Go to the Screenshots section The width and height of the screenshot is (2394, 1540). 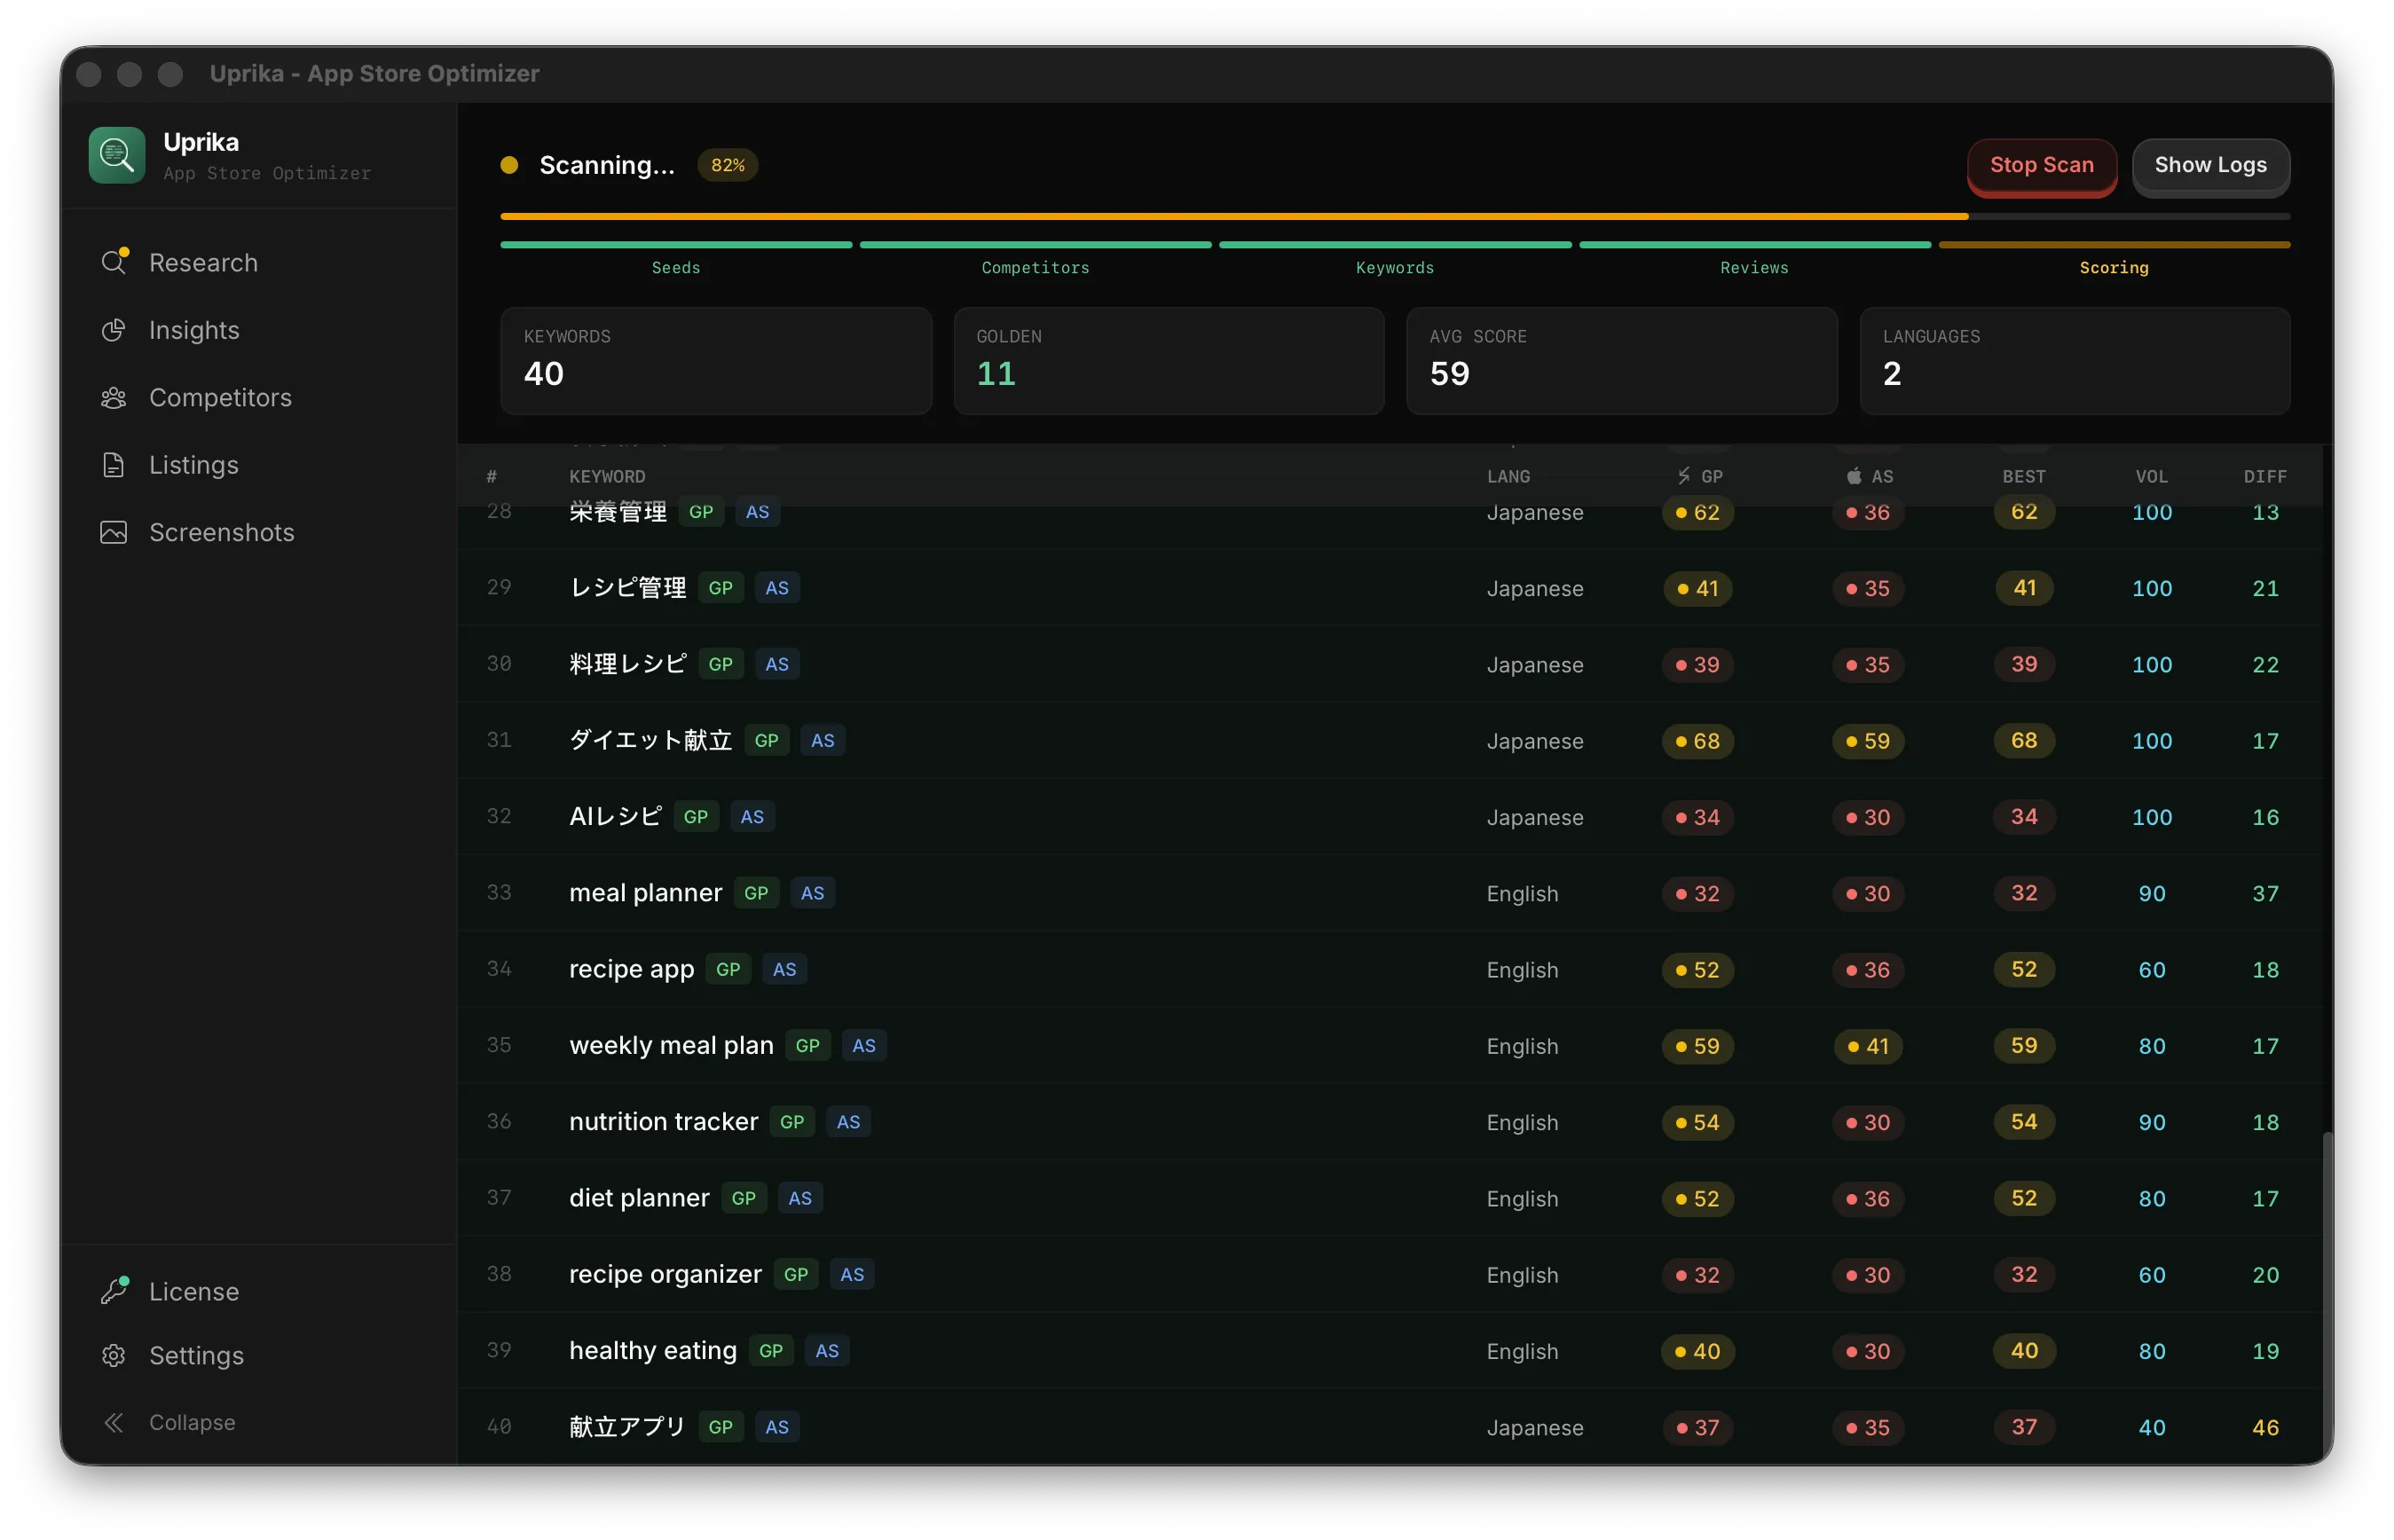click(222, 532)
